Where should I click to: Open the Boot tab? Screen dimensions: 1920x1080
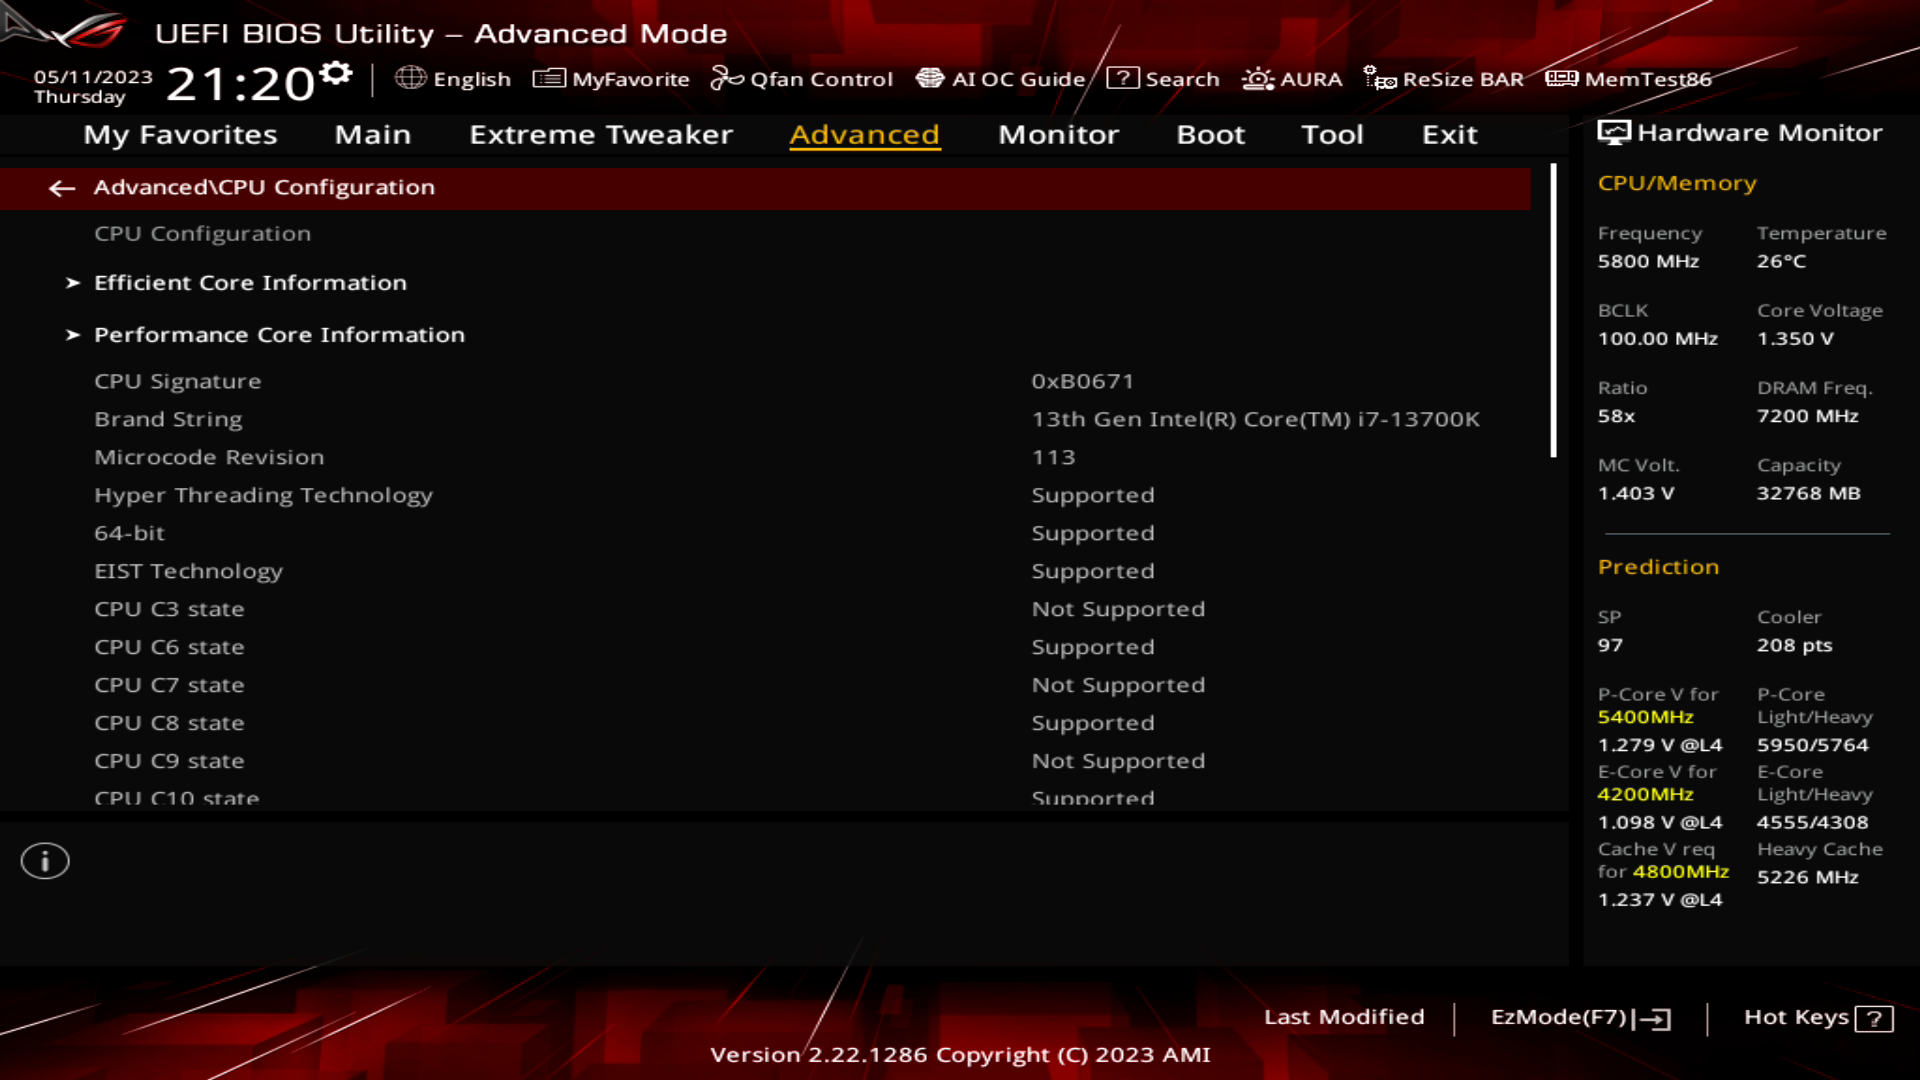click(x=1210, y=135)
